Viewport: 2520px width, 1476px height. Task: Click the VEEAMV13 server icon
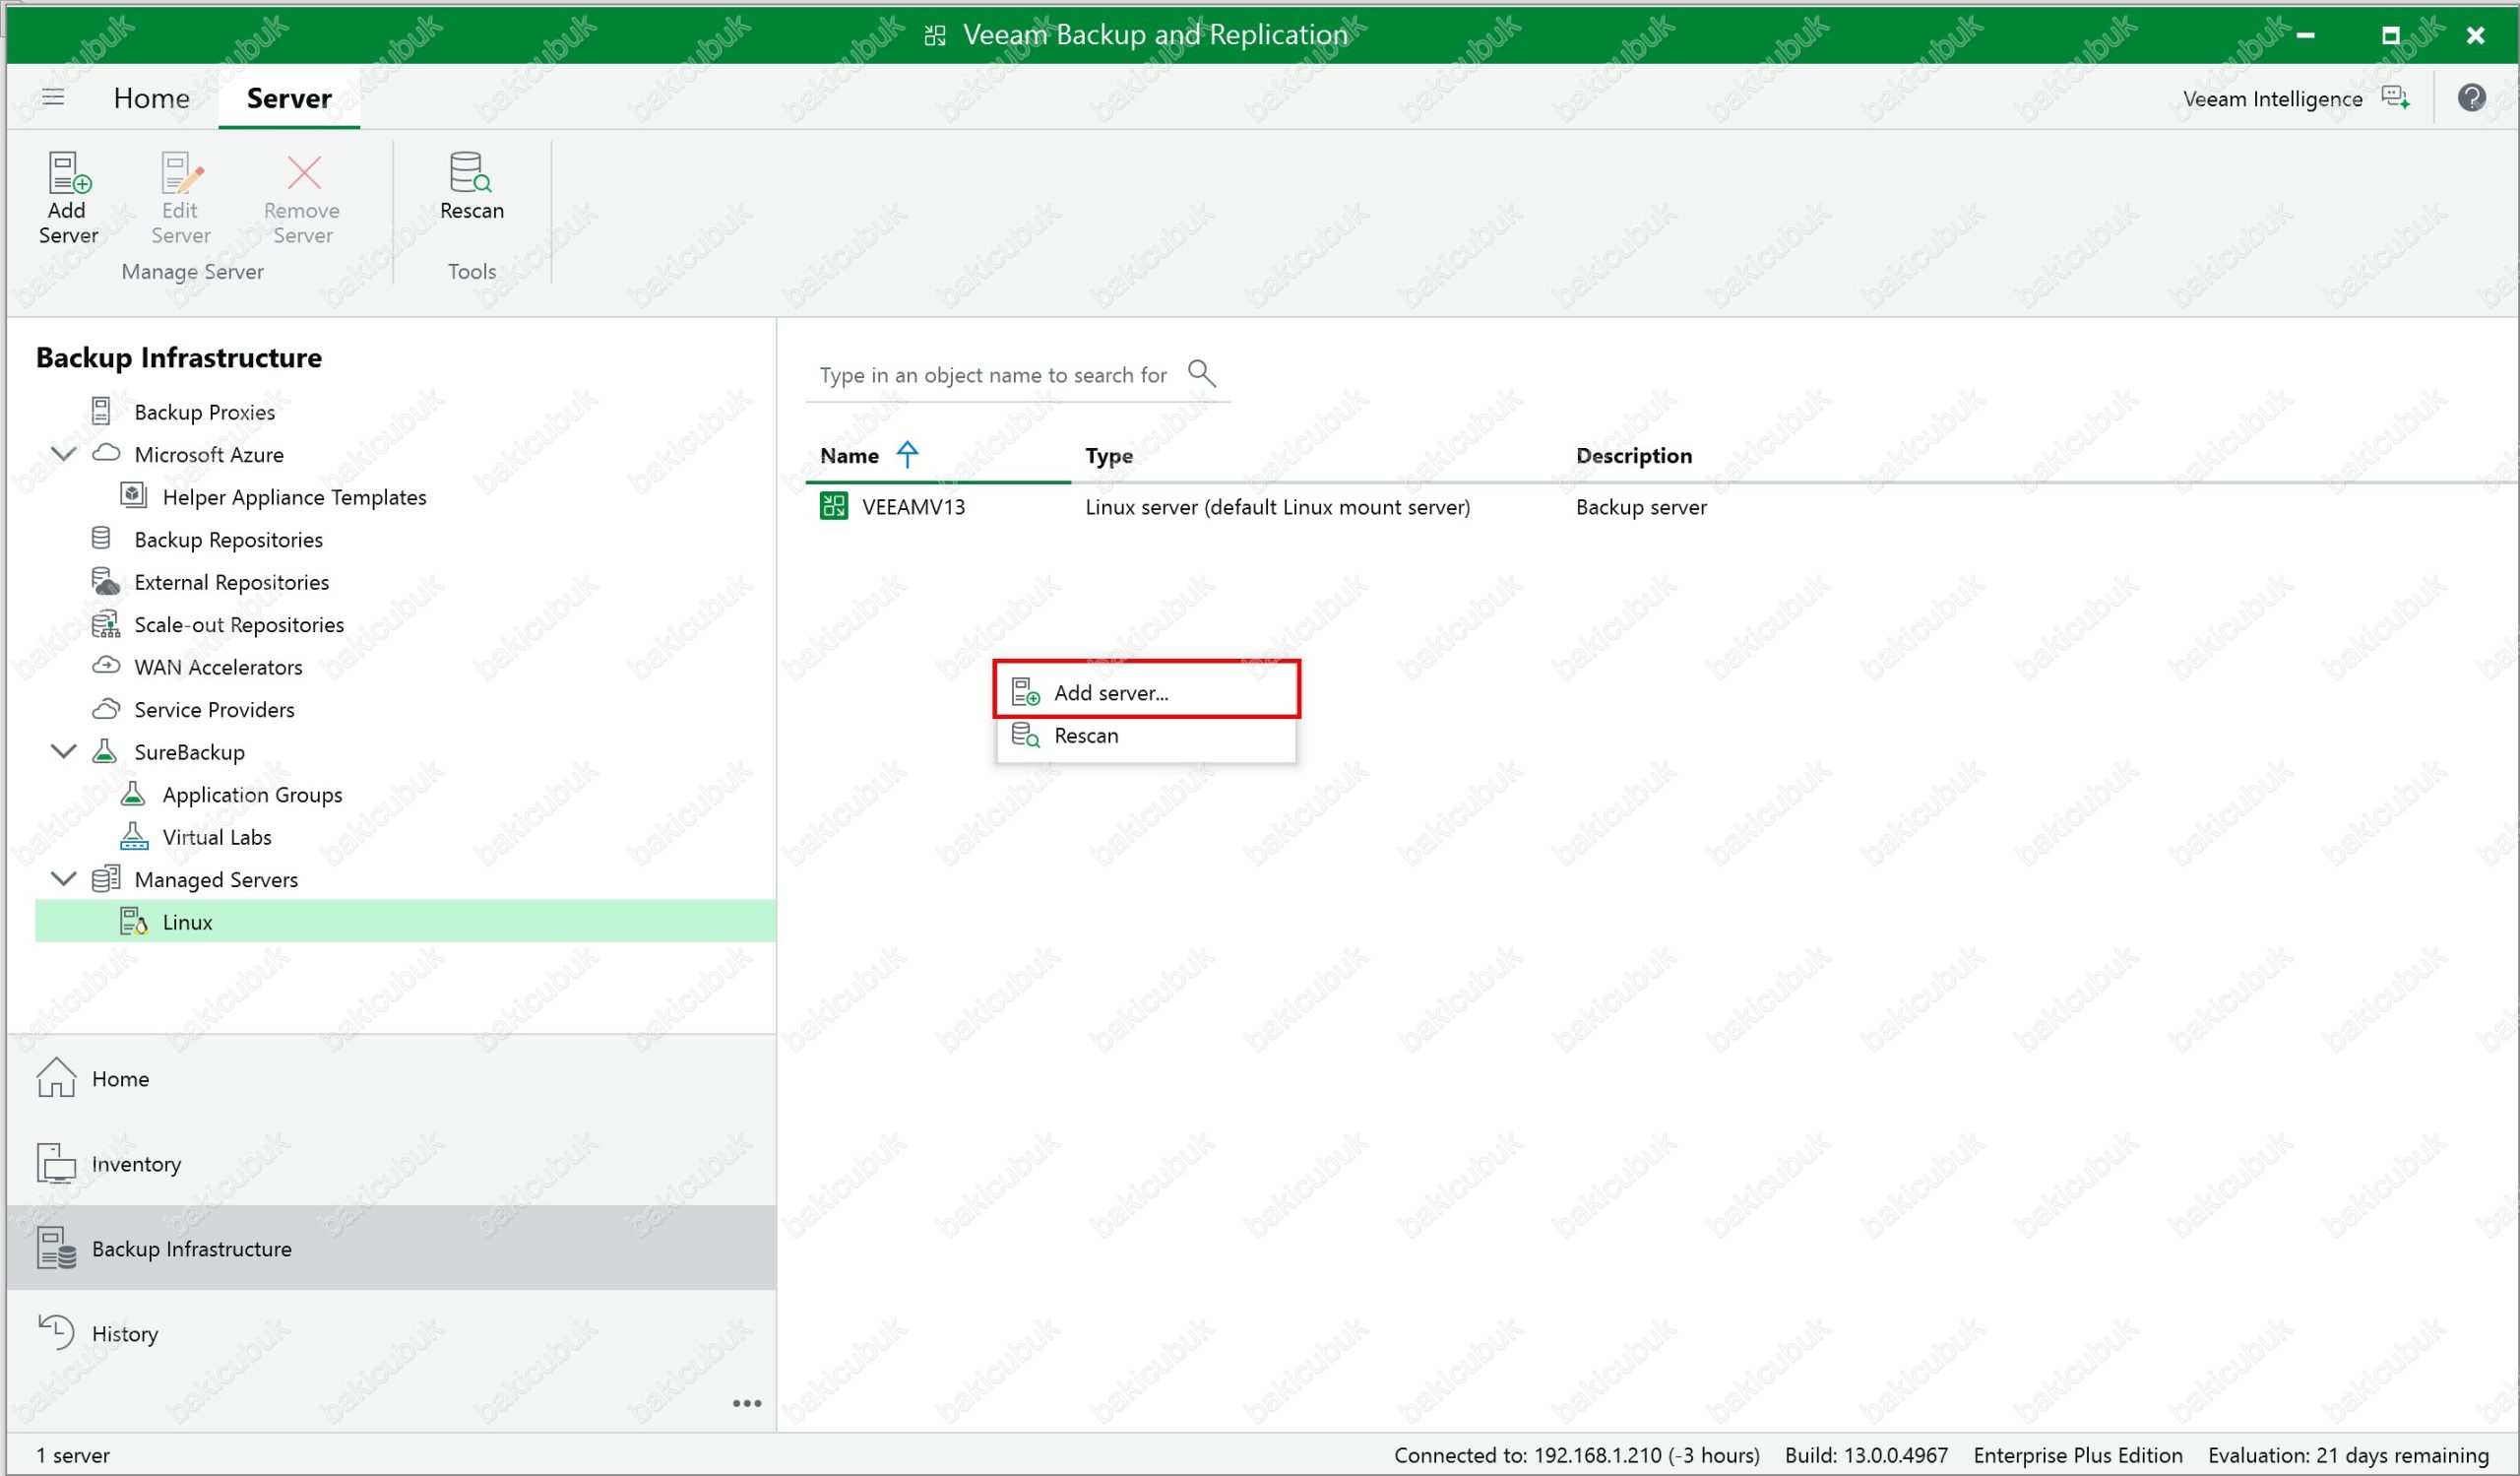pos(833,506)
